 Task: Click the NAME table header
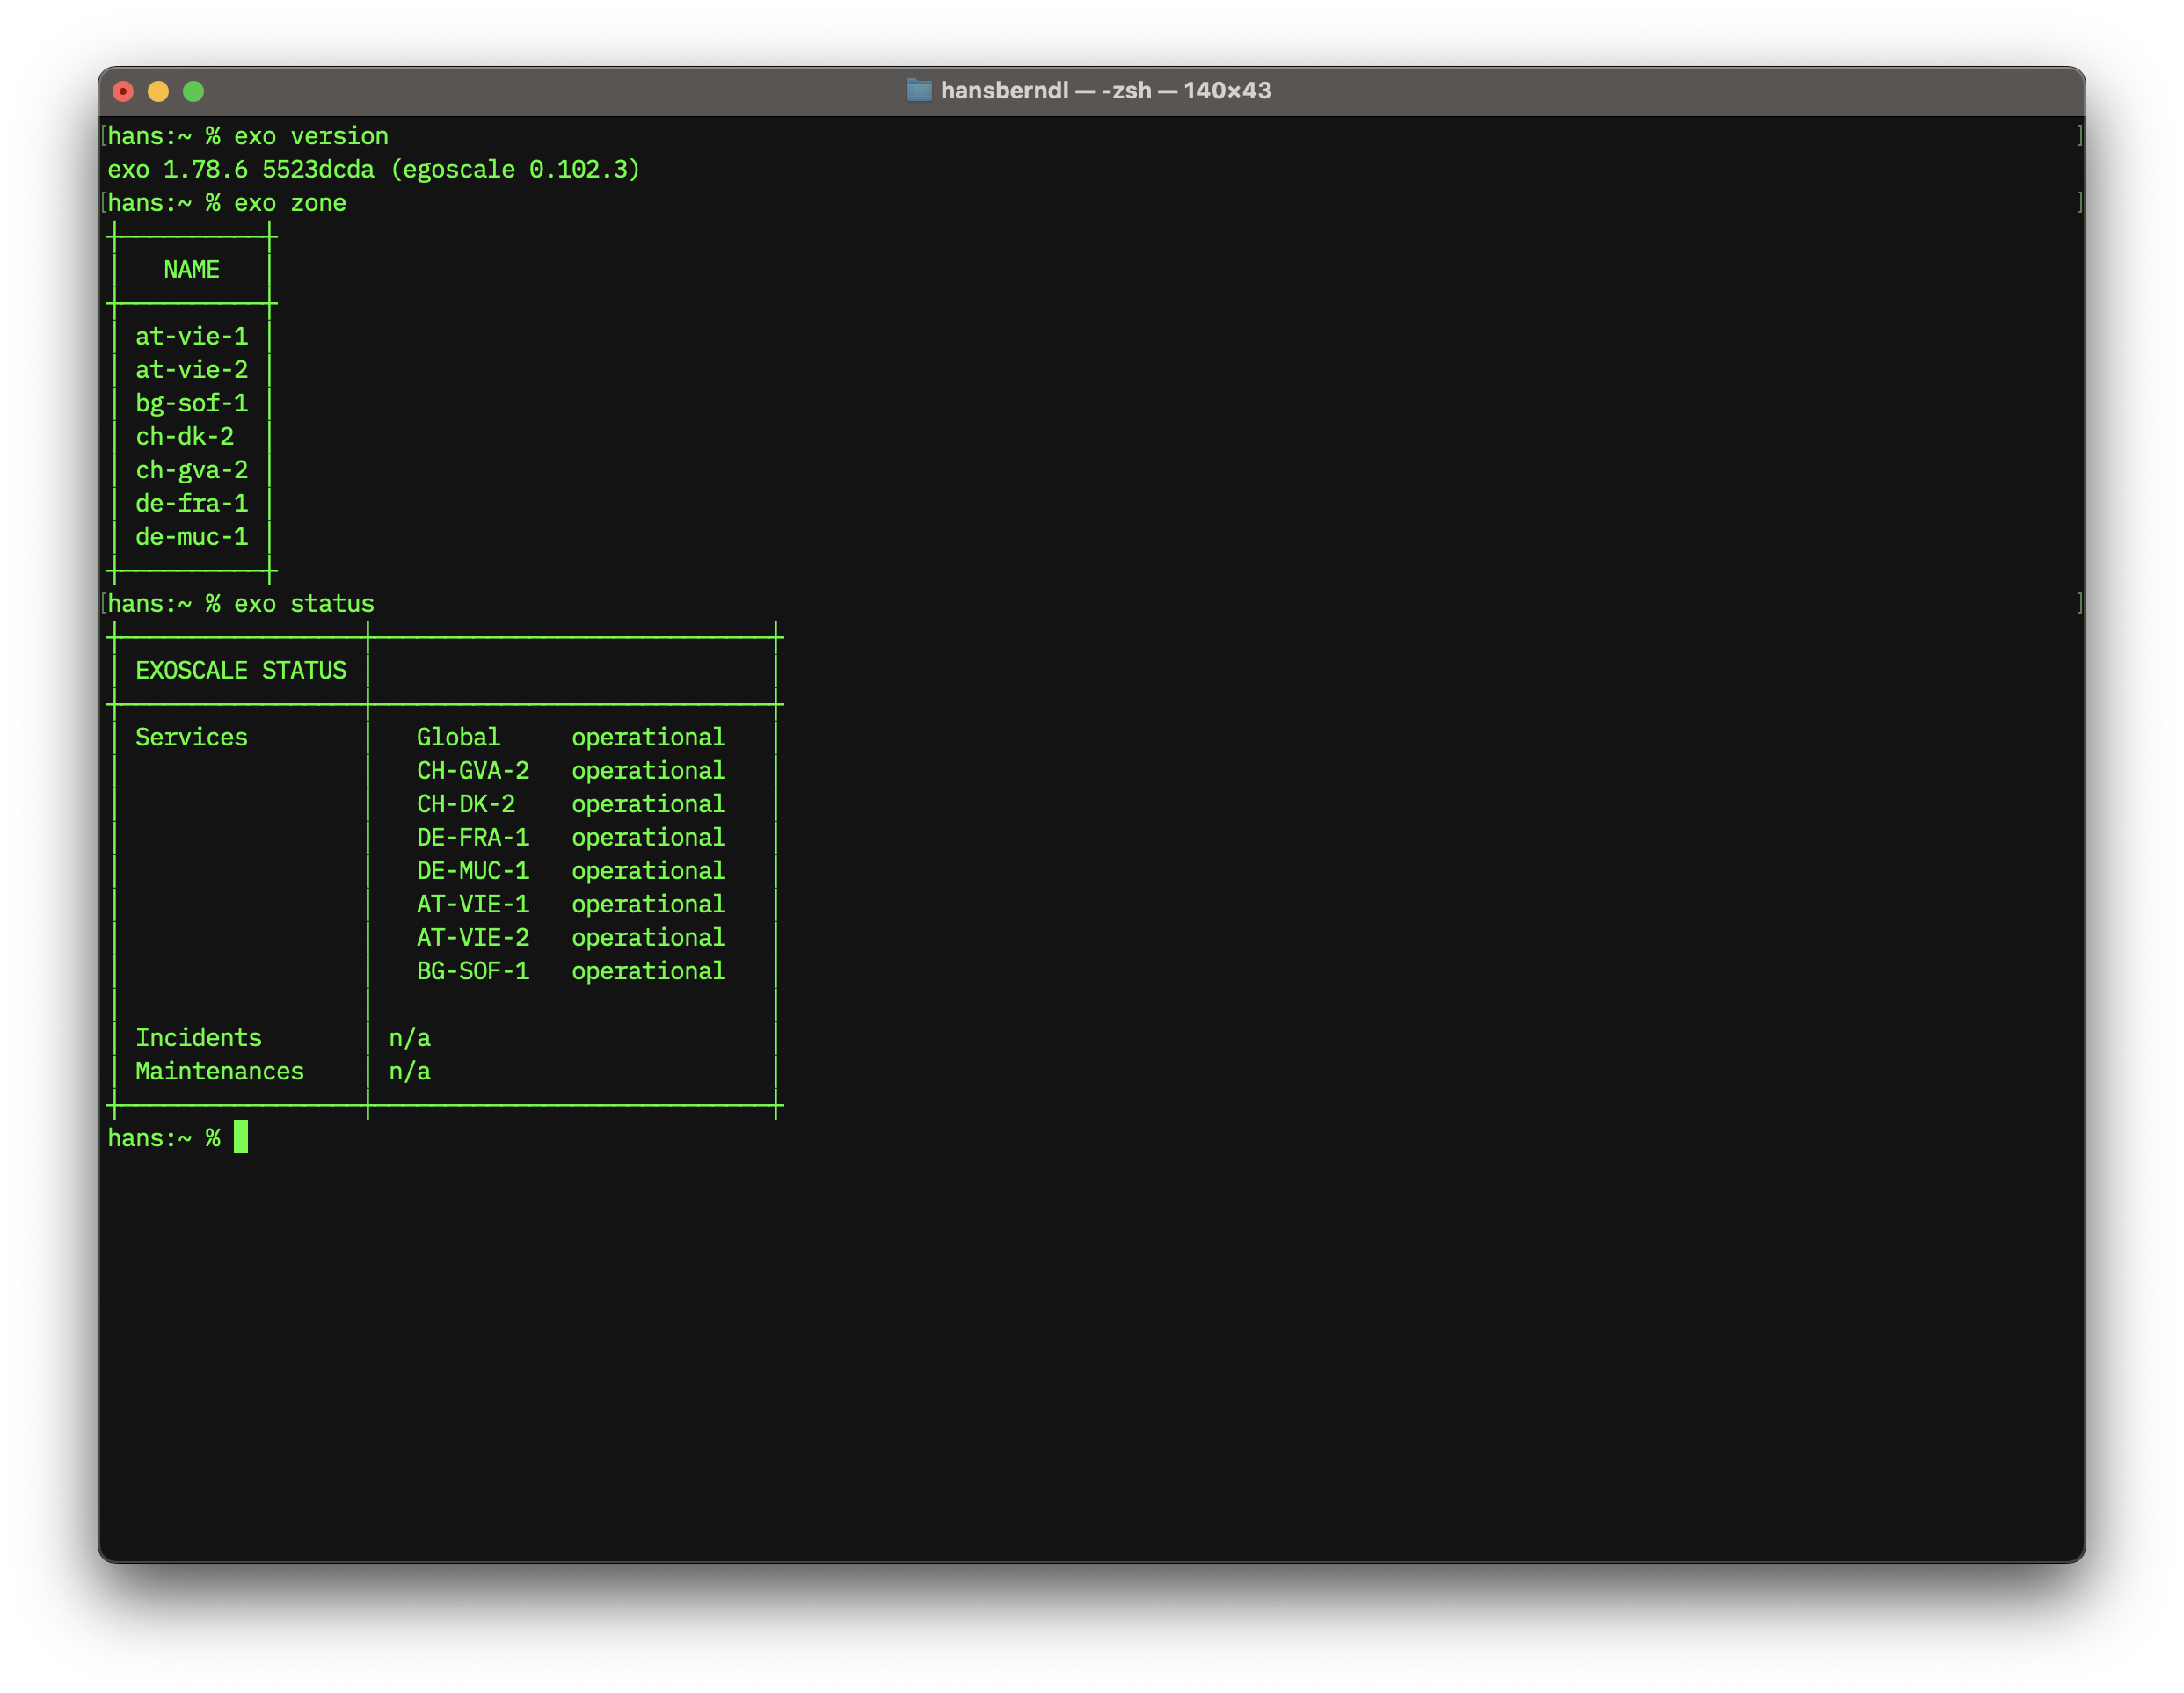pyautogui.click(x=192, y=270)
